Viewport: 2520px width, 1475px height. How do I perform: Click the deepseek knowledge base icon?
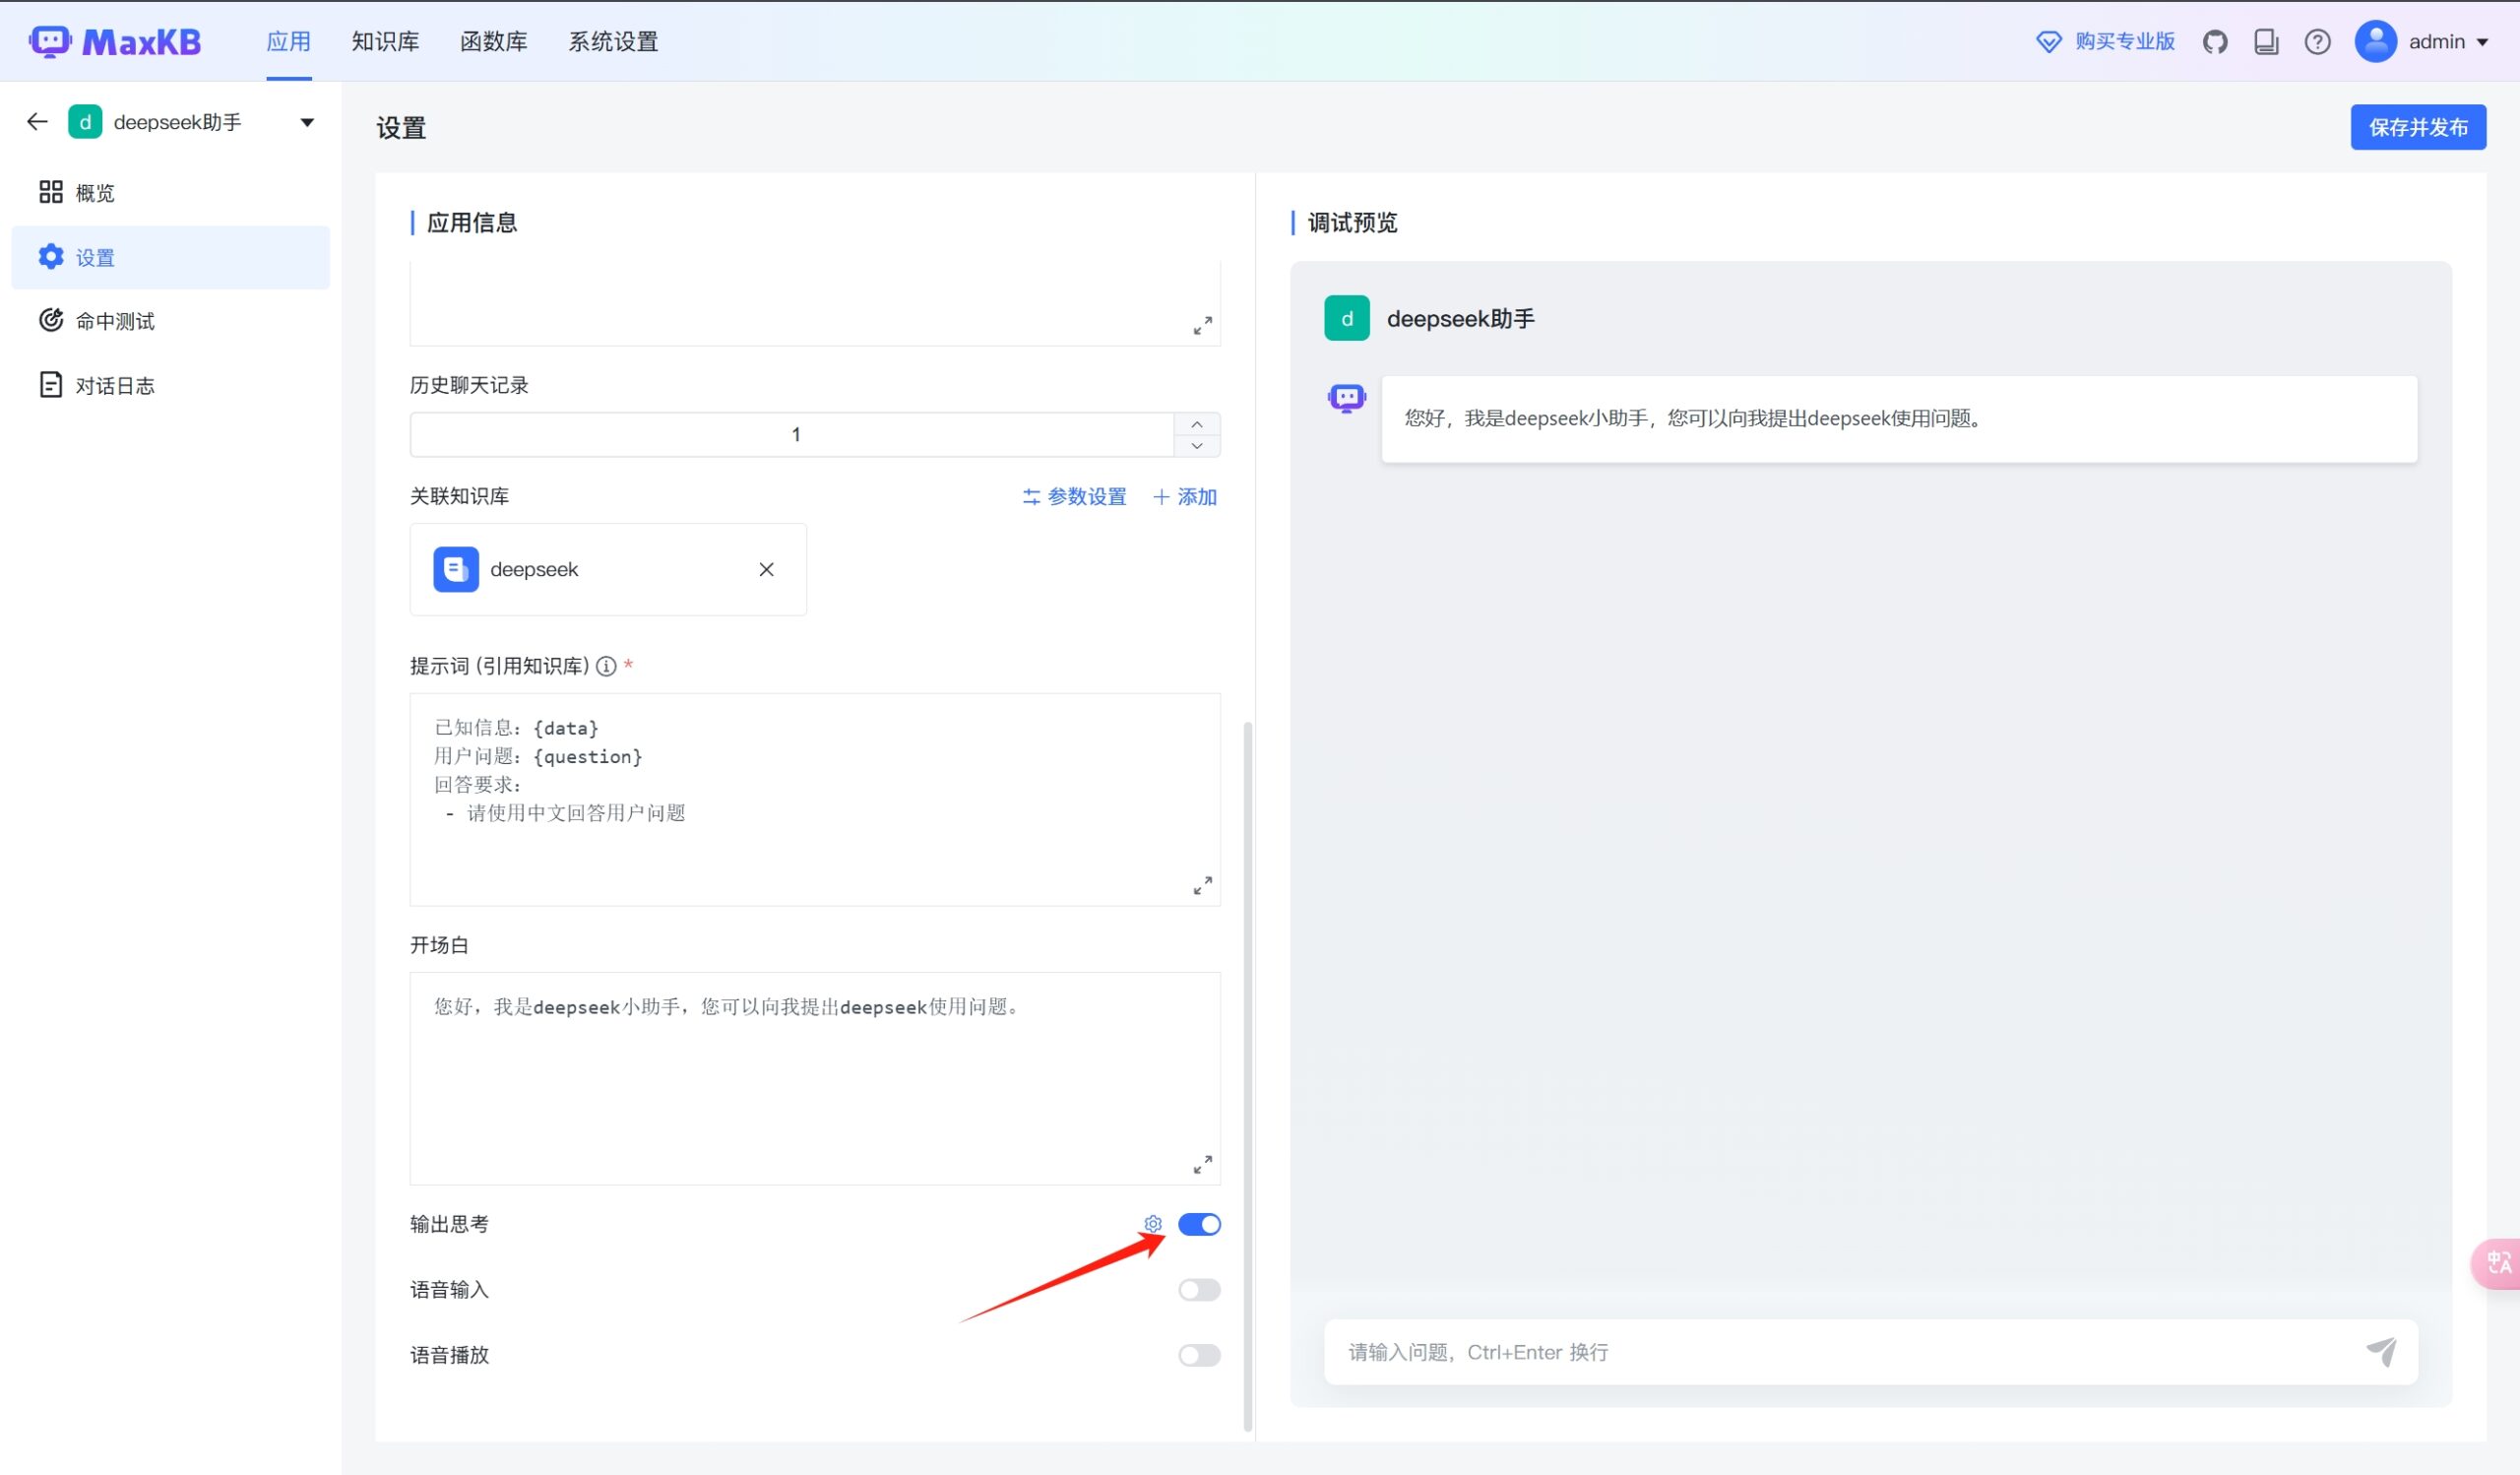pyautogui.click(x=456, y=569)
